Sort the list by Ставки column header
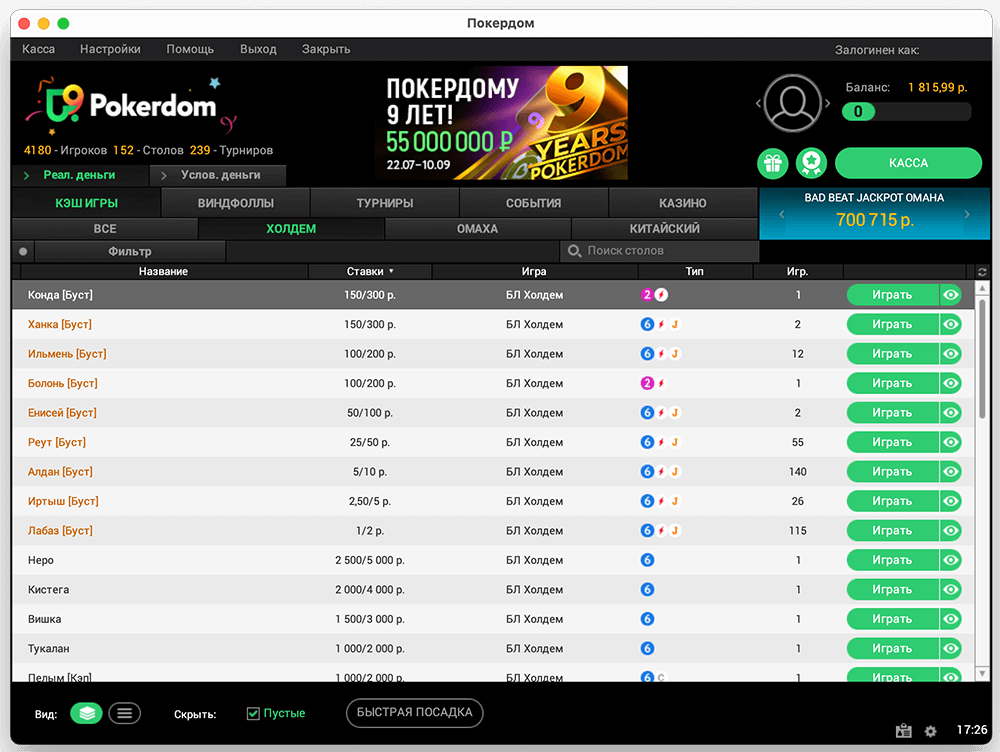Viewport: 1000px width, 752px height. pyautogui.click(x=370, y=271)
